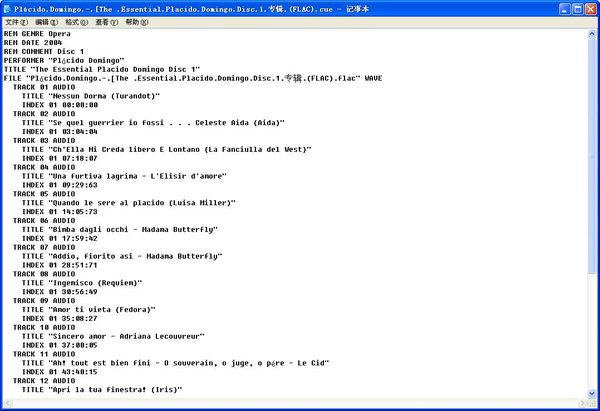Click the "TRACK 10 AUDIO" line
Screen dimensions: 600x411
coord(44,328)
